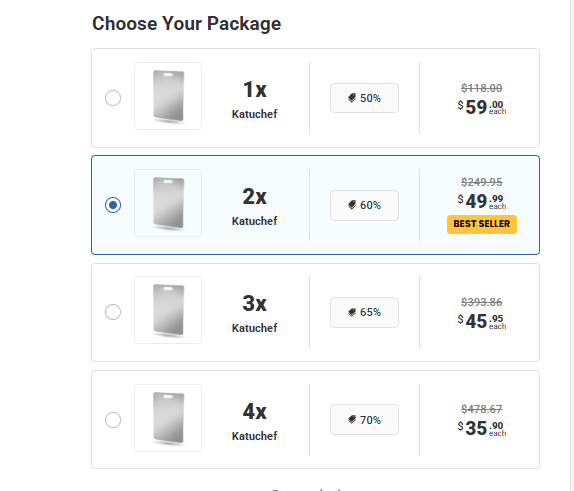Viewport: 574px width, 491px height.
Task: Click the tag icon beside 70% discount
Action: 352,420
